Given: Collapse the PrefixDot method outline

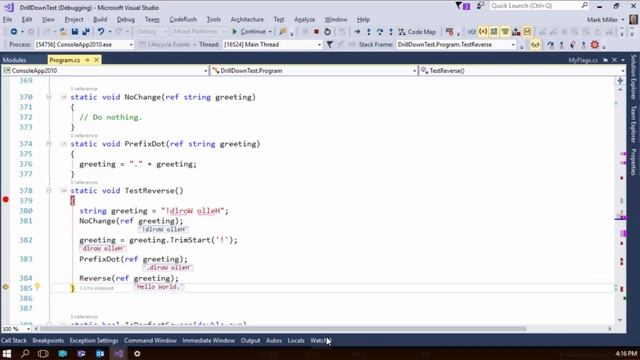Looking at the screenshot, I should pyautogui.click(x=49, y=144).
